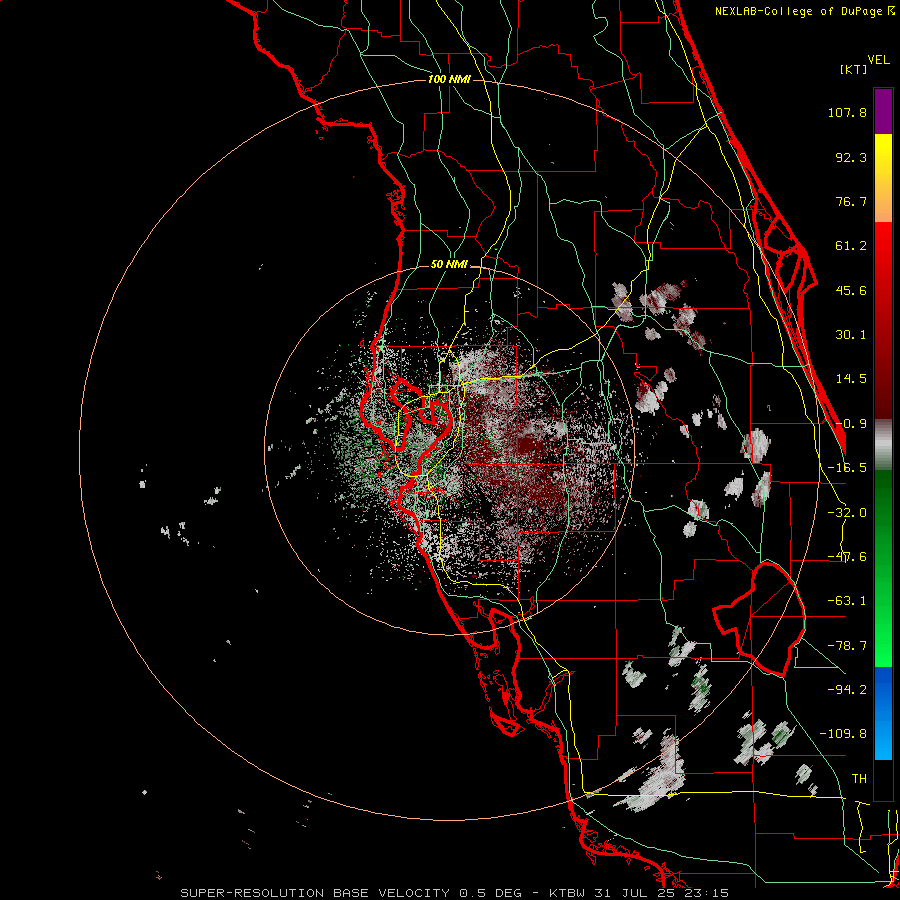Select the 30.1 velocity scale value

tap(851, 335)
